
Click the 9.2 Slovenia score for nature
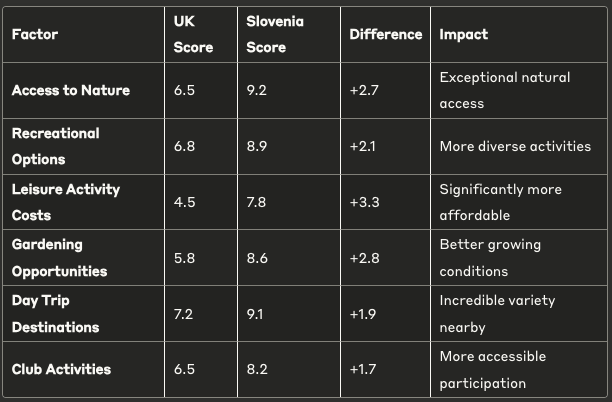[x=257, y=90]
